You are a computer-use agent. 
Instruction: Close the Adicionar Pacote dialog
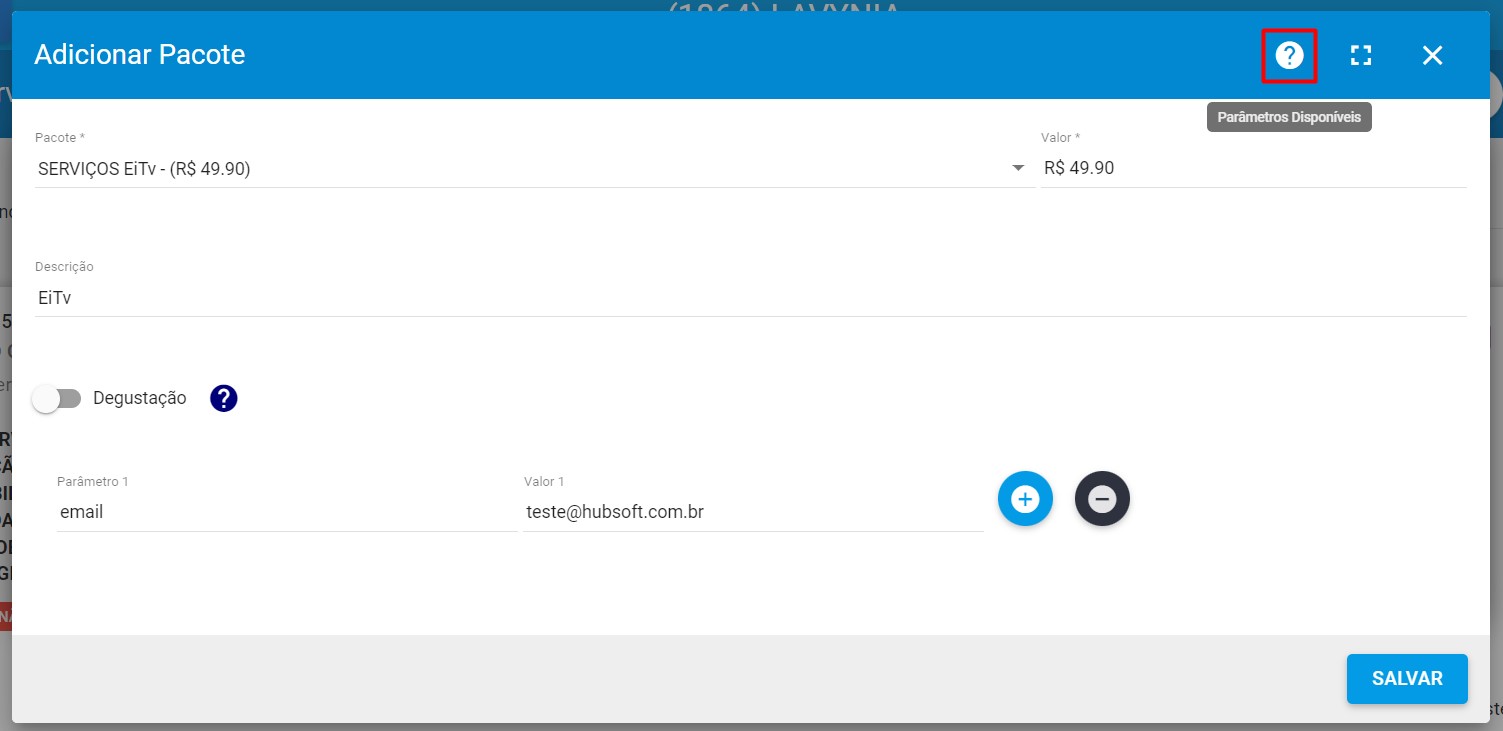coord(1432,56)
